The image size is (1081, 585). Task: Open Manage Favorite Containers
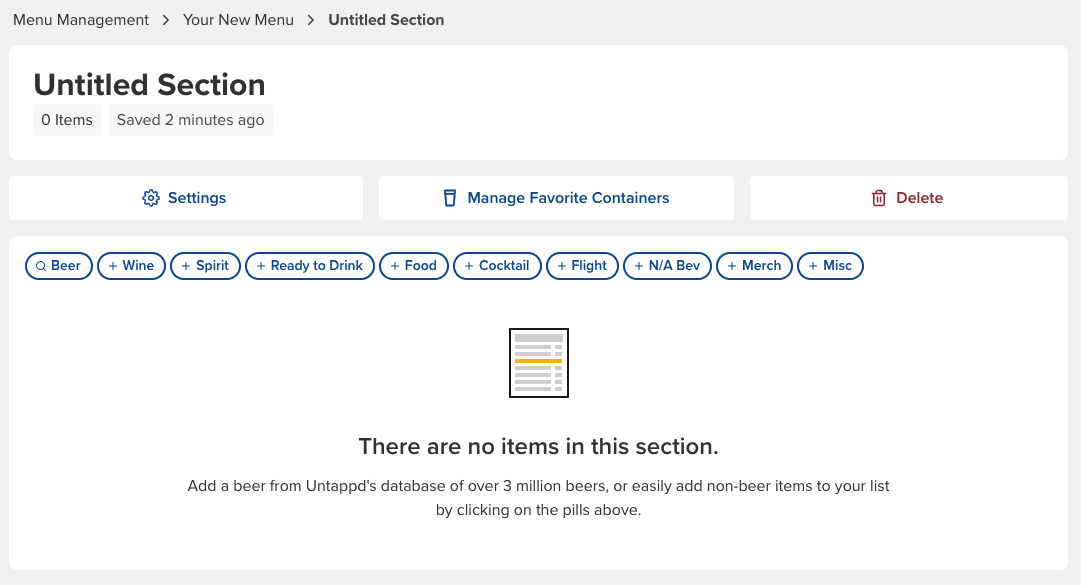(x=556, y=198)
